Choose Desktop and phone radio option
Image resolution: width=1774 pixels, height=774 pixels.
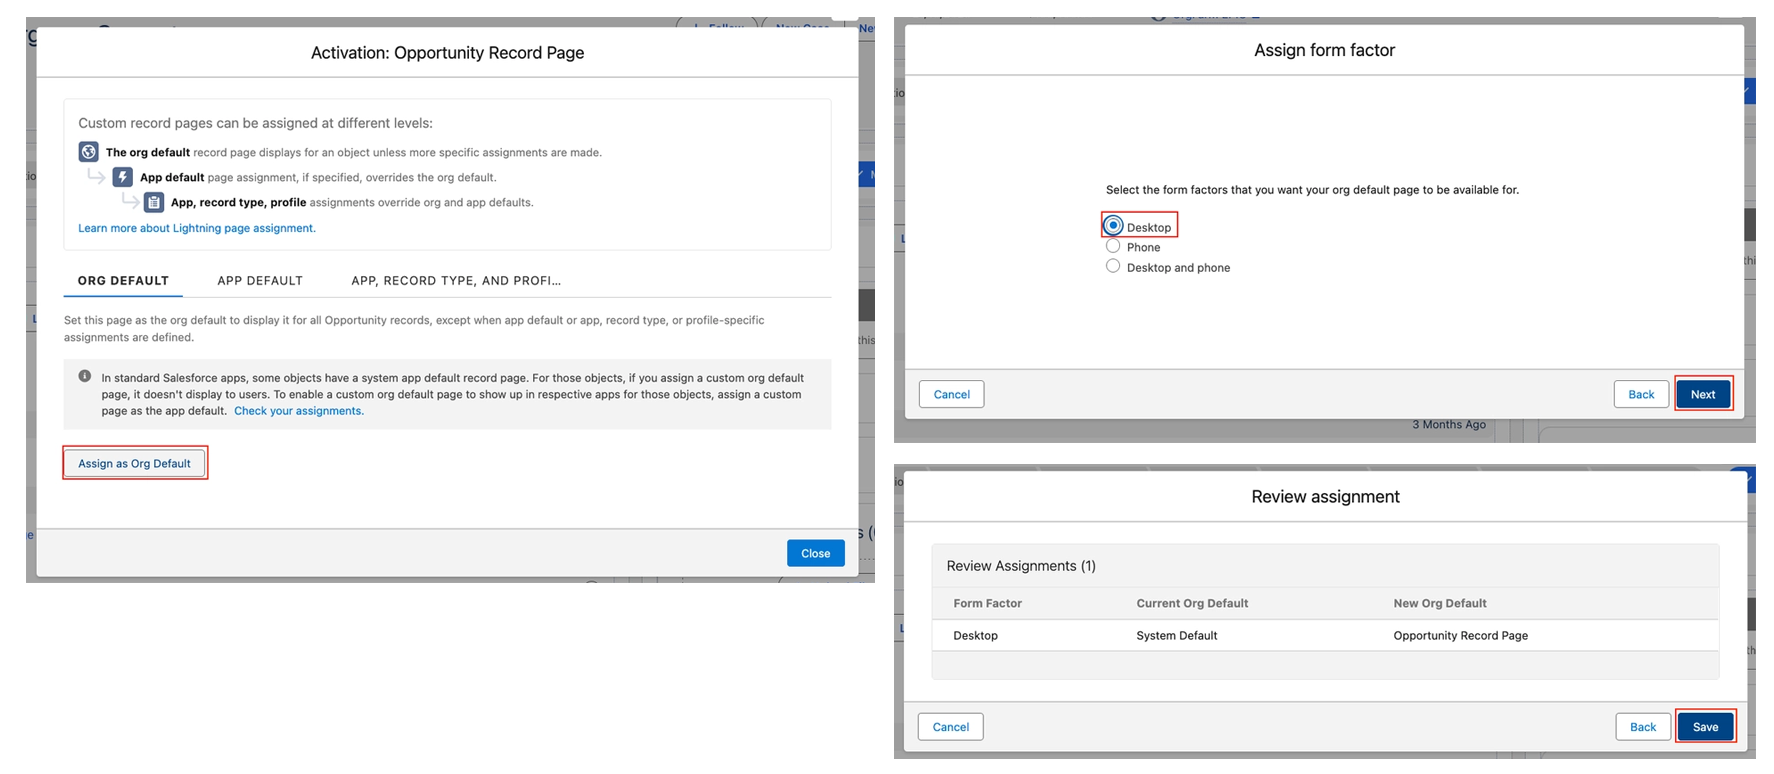click(x=1113, y=266)
